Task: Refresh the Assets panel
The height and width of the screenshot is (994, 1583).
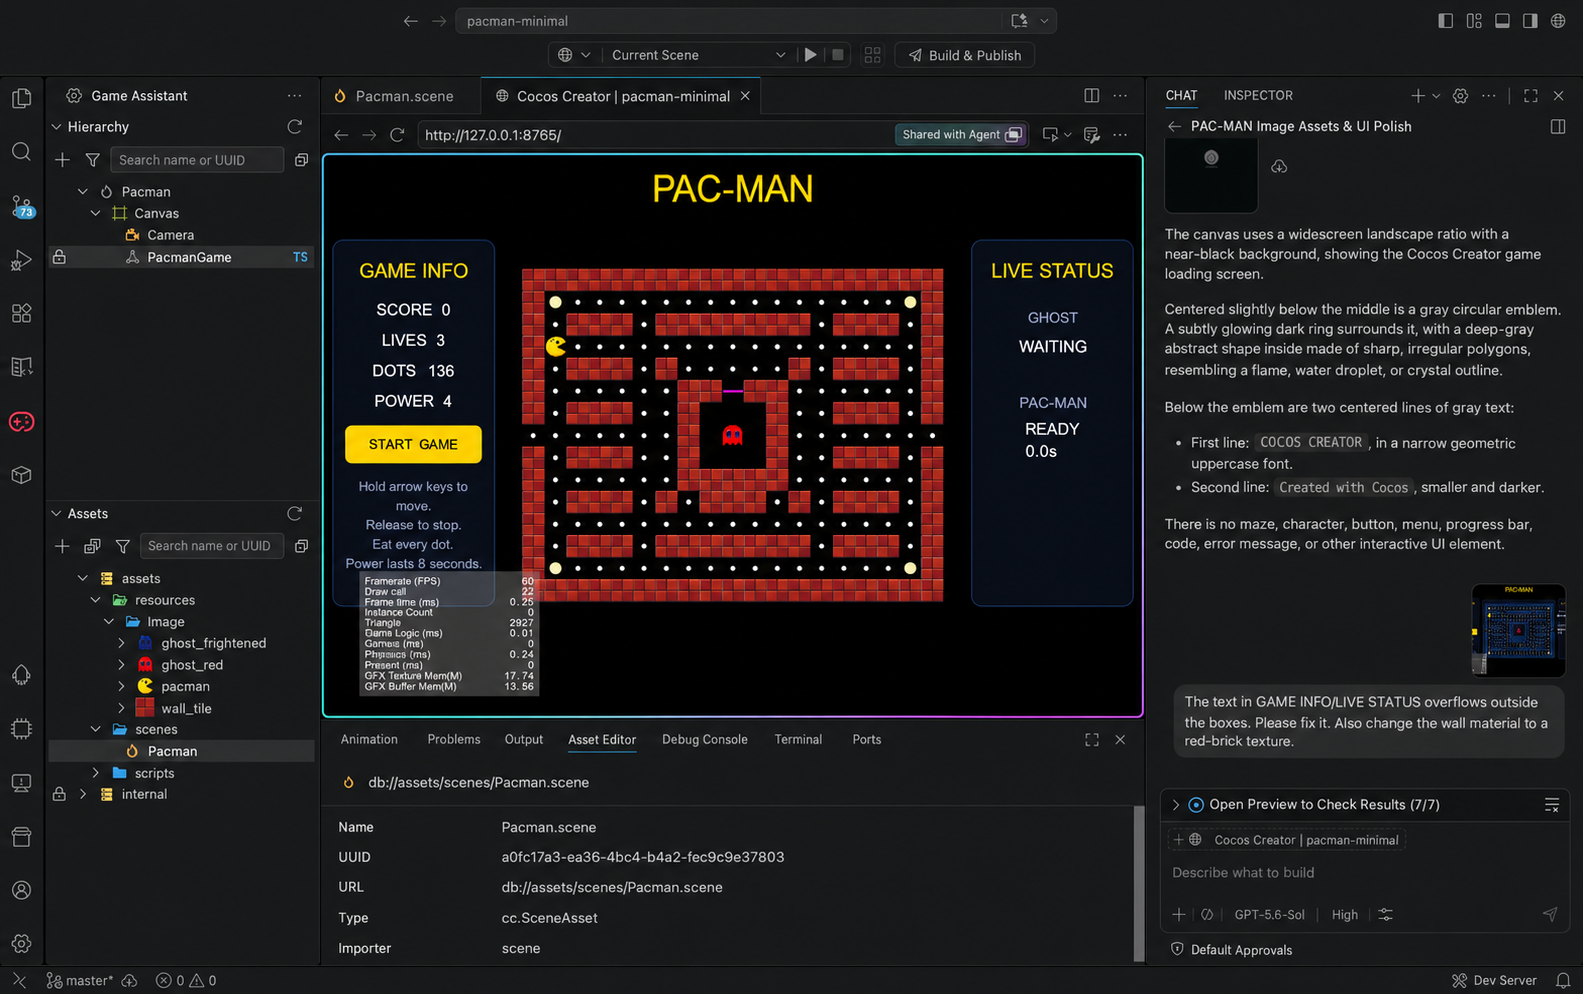Action: pos(294,513)
